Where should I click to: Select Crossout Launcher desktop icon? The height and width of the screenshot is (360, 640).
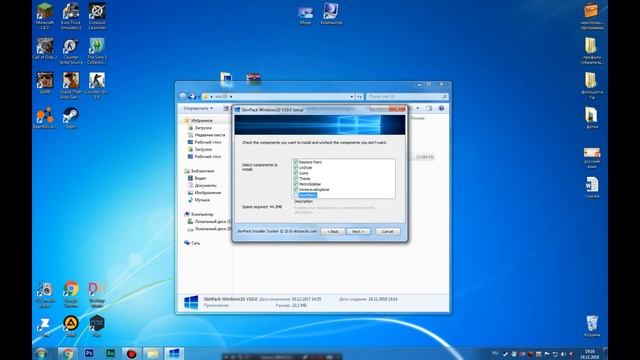pos(97,16)
